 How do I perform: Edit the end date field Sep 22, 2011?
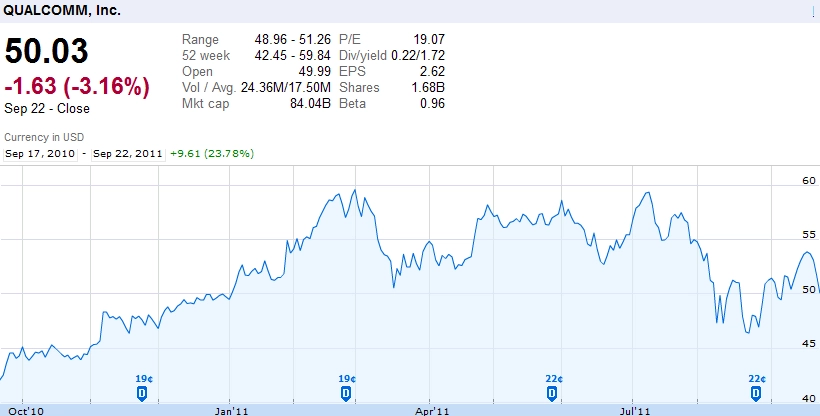[x=128, y=154]
